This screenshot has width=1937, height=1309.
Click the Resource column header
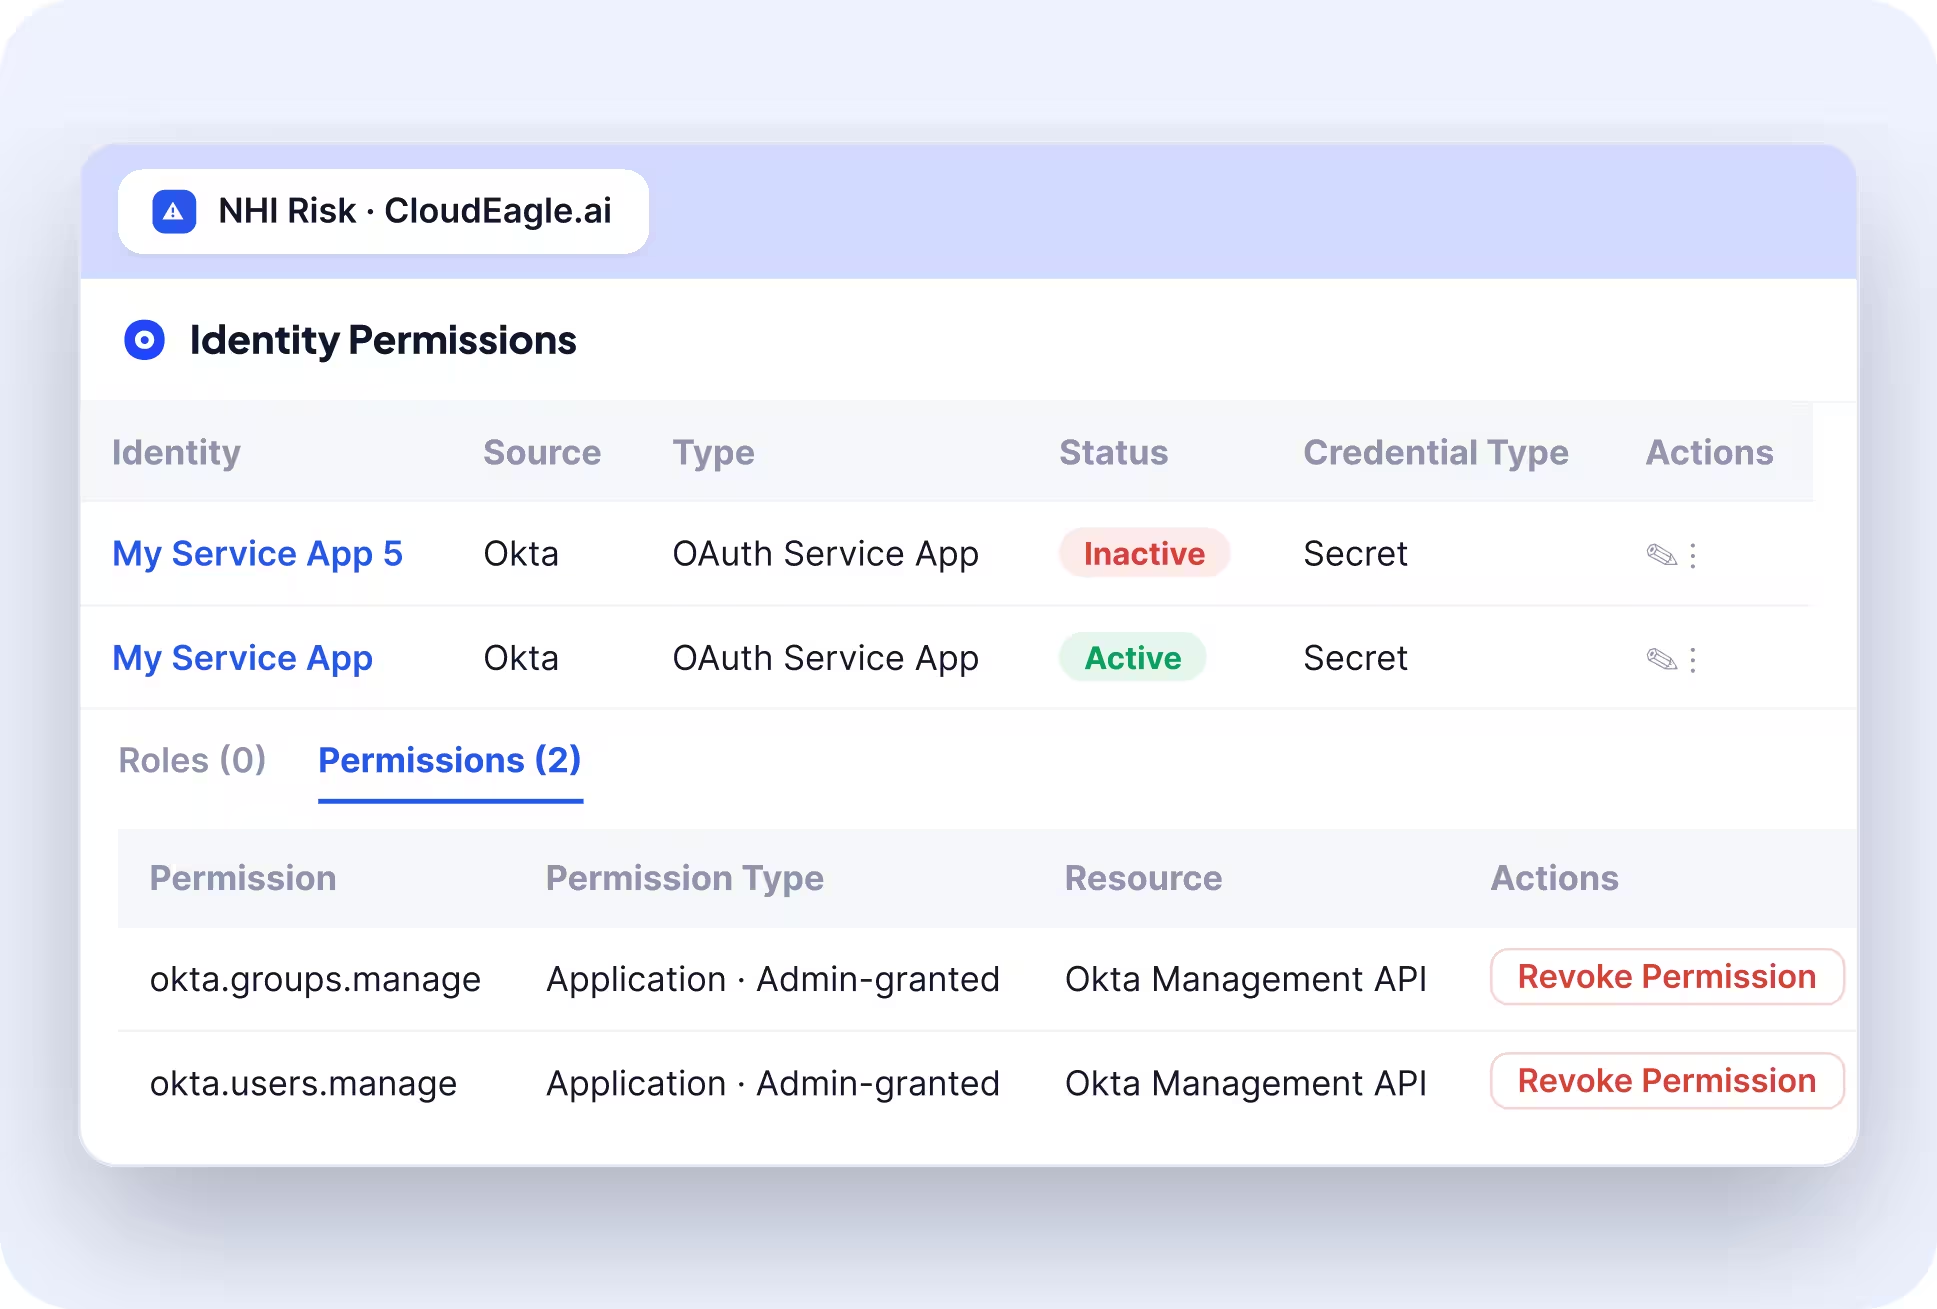[x=1143, y=878]
